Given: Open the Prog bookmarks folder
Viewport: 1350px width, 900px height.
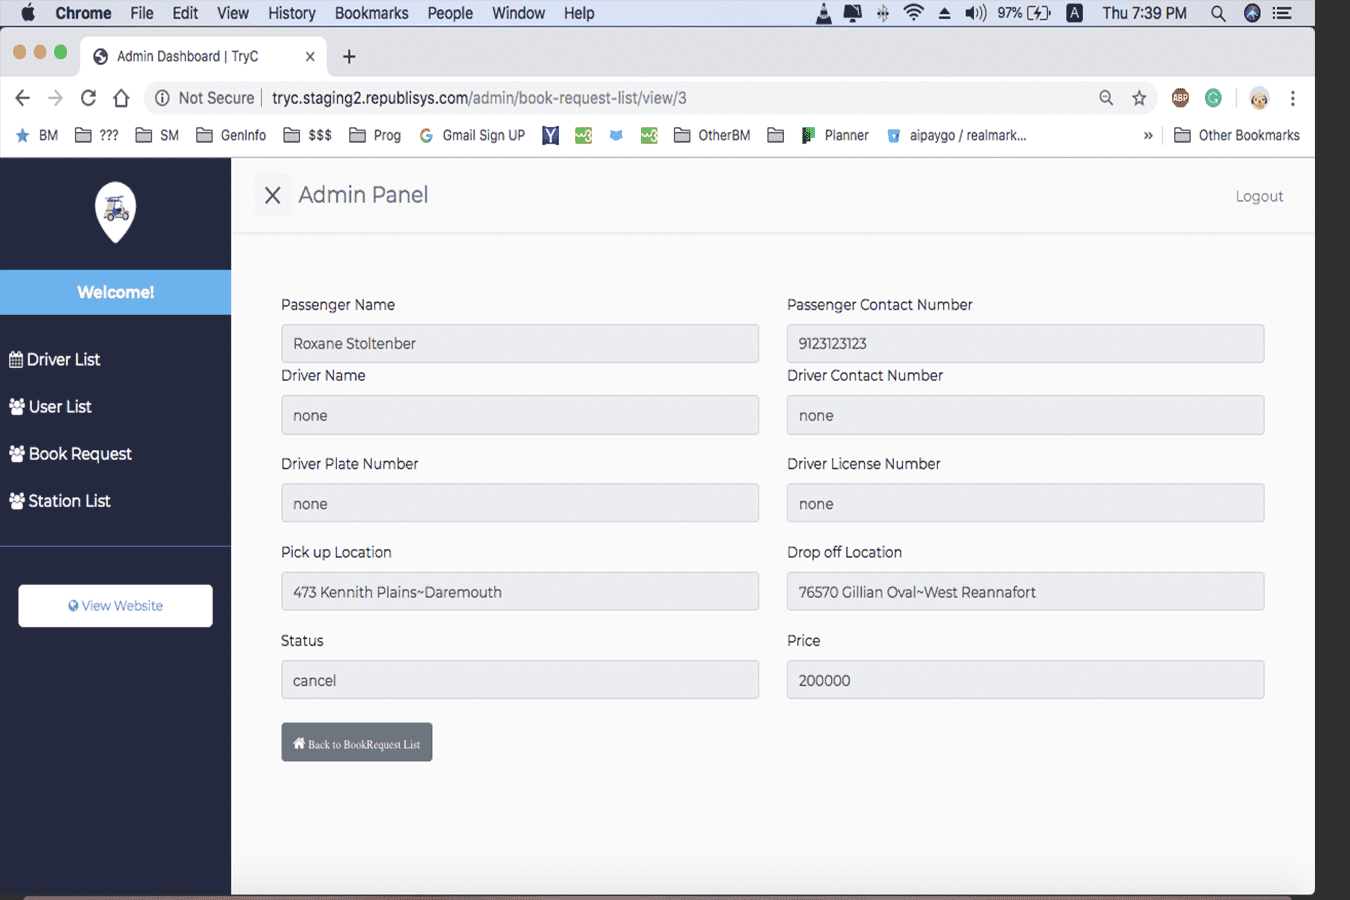Looking at the screenshot, I should click(x=375, y=135).
